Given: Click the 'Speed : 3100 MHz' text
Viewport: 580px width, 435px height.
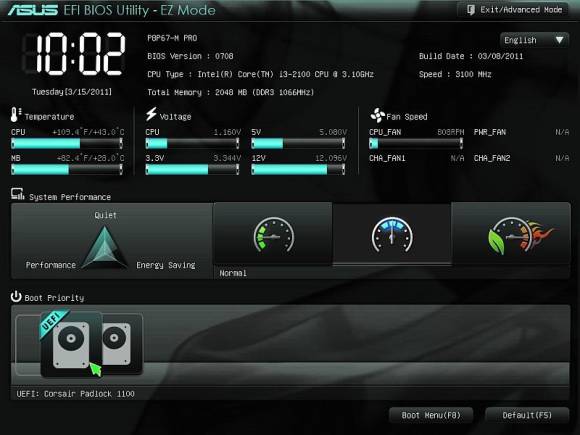Looking at the screenshot, I should click(x=455, y=74).
